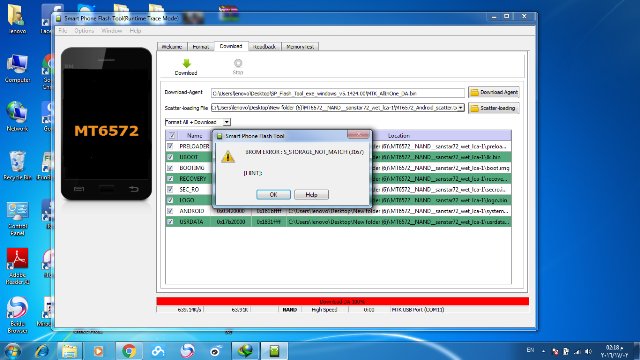Click the ANDROID row name cell
Image resolution: width=640 pixels, height=360 pixels.
tap(192, 211)
